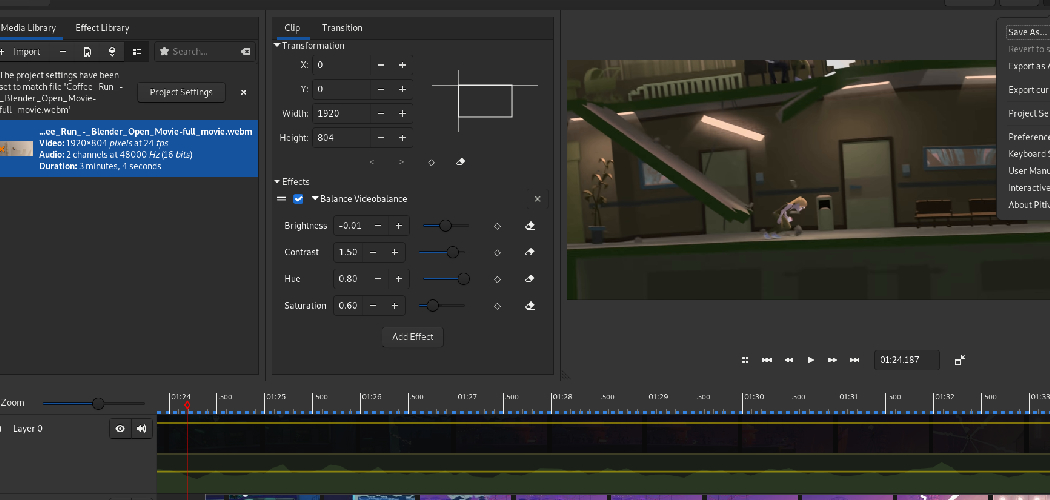Increase the Width value
The width and height of the screenshot is (1050, 500).
[402, 114]
